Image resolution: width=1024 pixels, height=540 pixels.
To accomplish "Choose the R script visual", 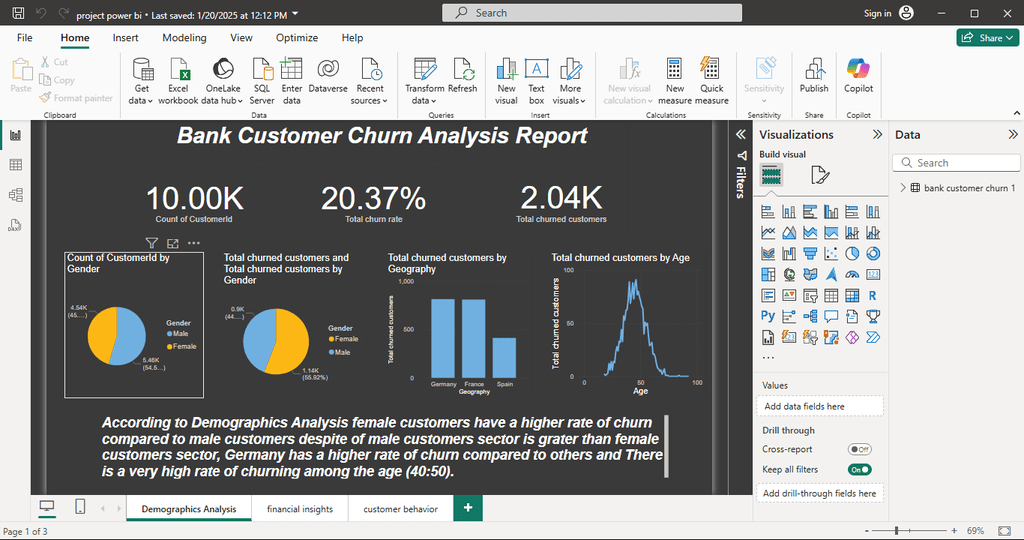I will (872, 296).
